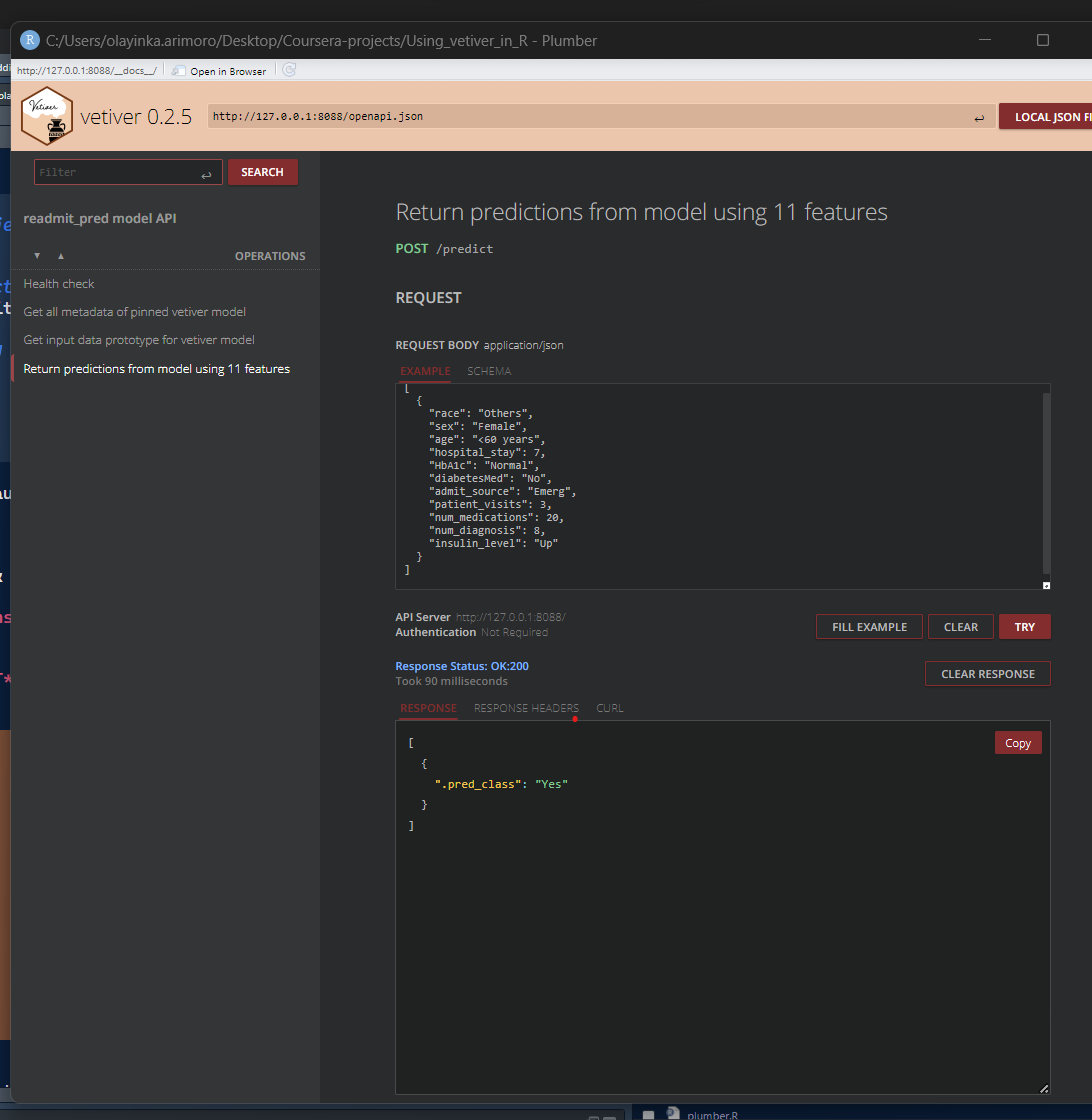Click the response box resize corner handle
1092x1120 pixels.
pyautogui.click(x=1043, y=1088)
